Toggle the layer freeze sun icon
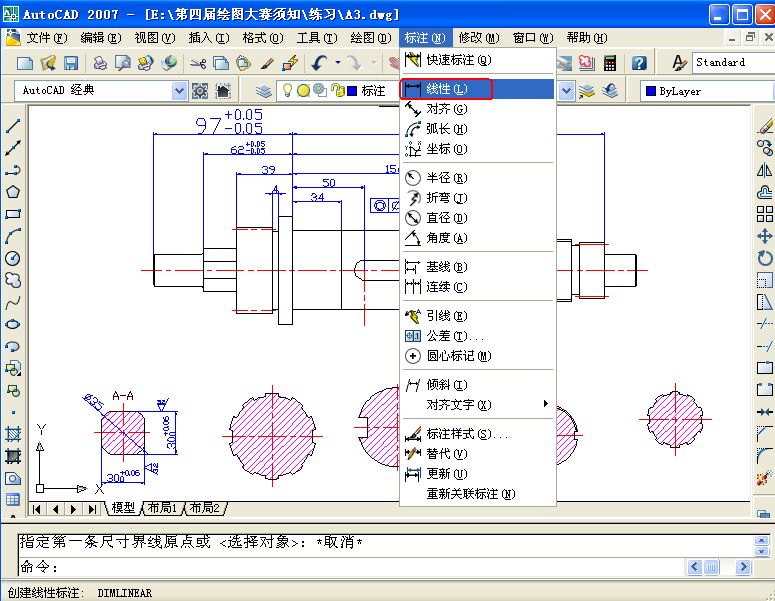Image resolution: width=775 pixels, height=601 pixels. point(303,90)
